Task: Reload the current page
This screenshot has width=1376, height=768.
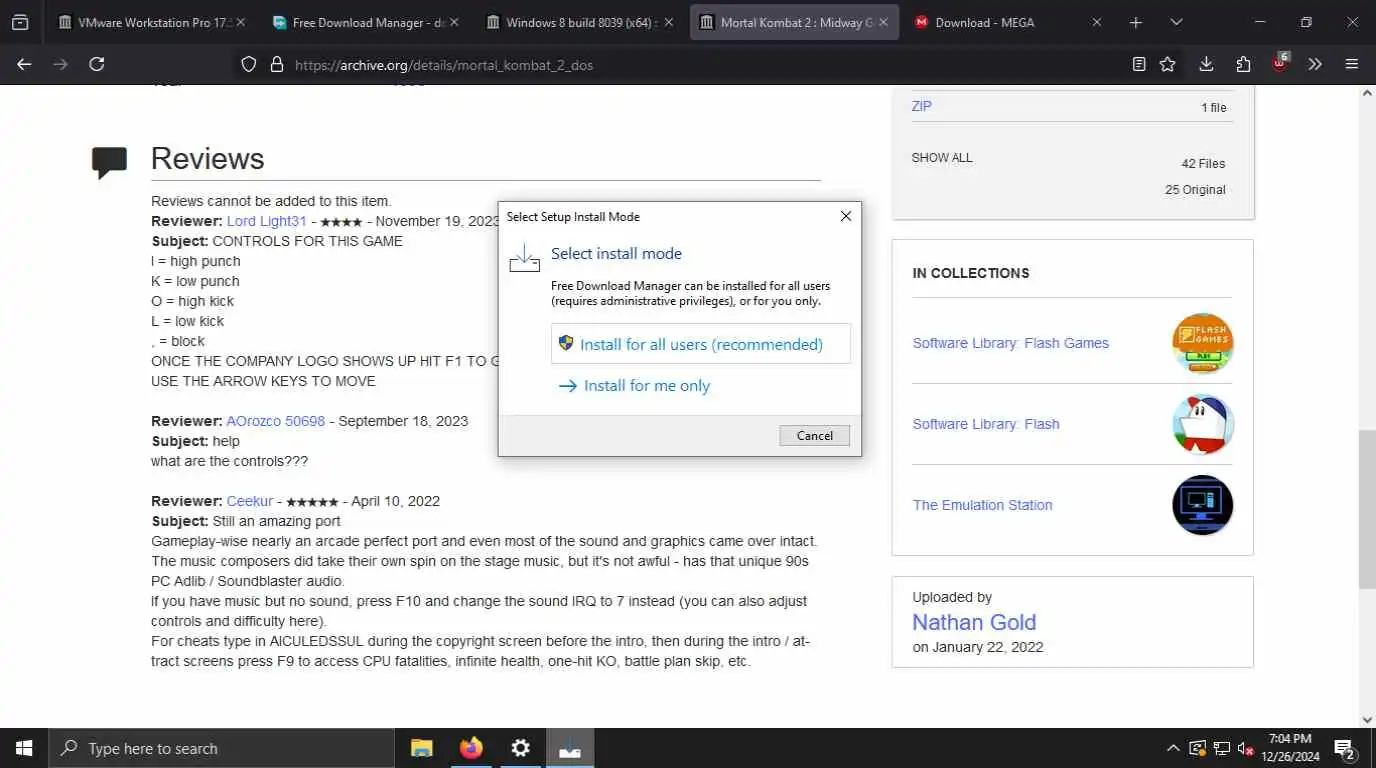Action: pos(96,64)
